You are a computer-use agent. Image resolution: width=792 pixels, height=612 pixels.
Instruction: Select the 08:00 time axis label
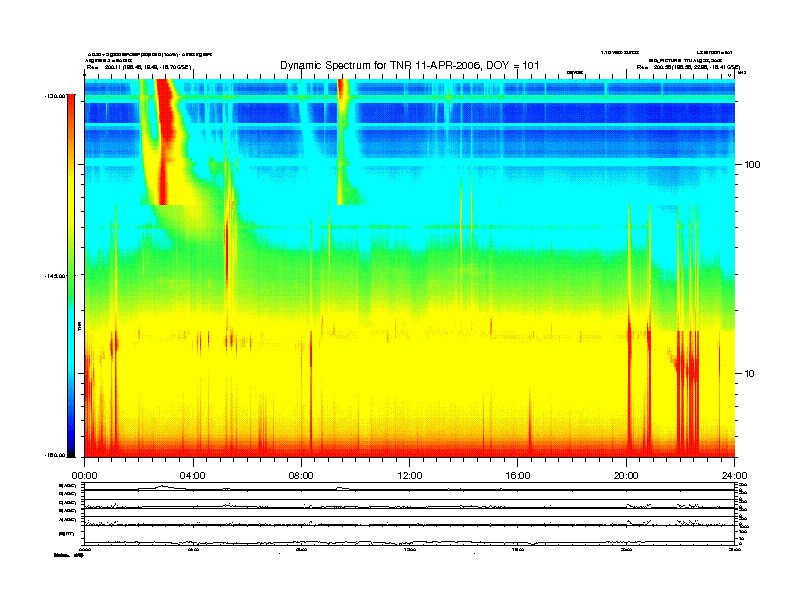point(301,475)
